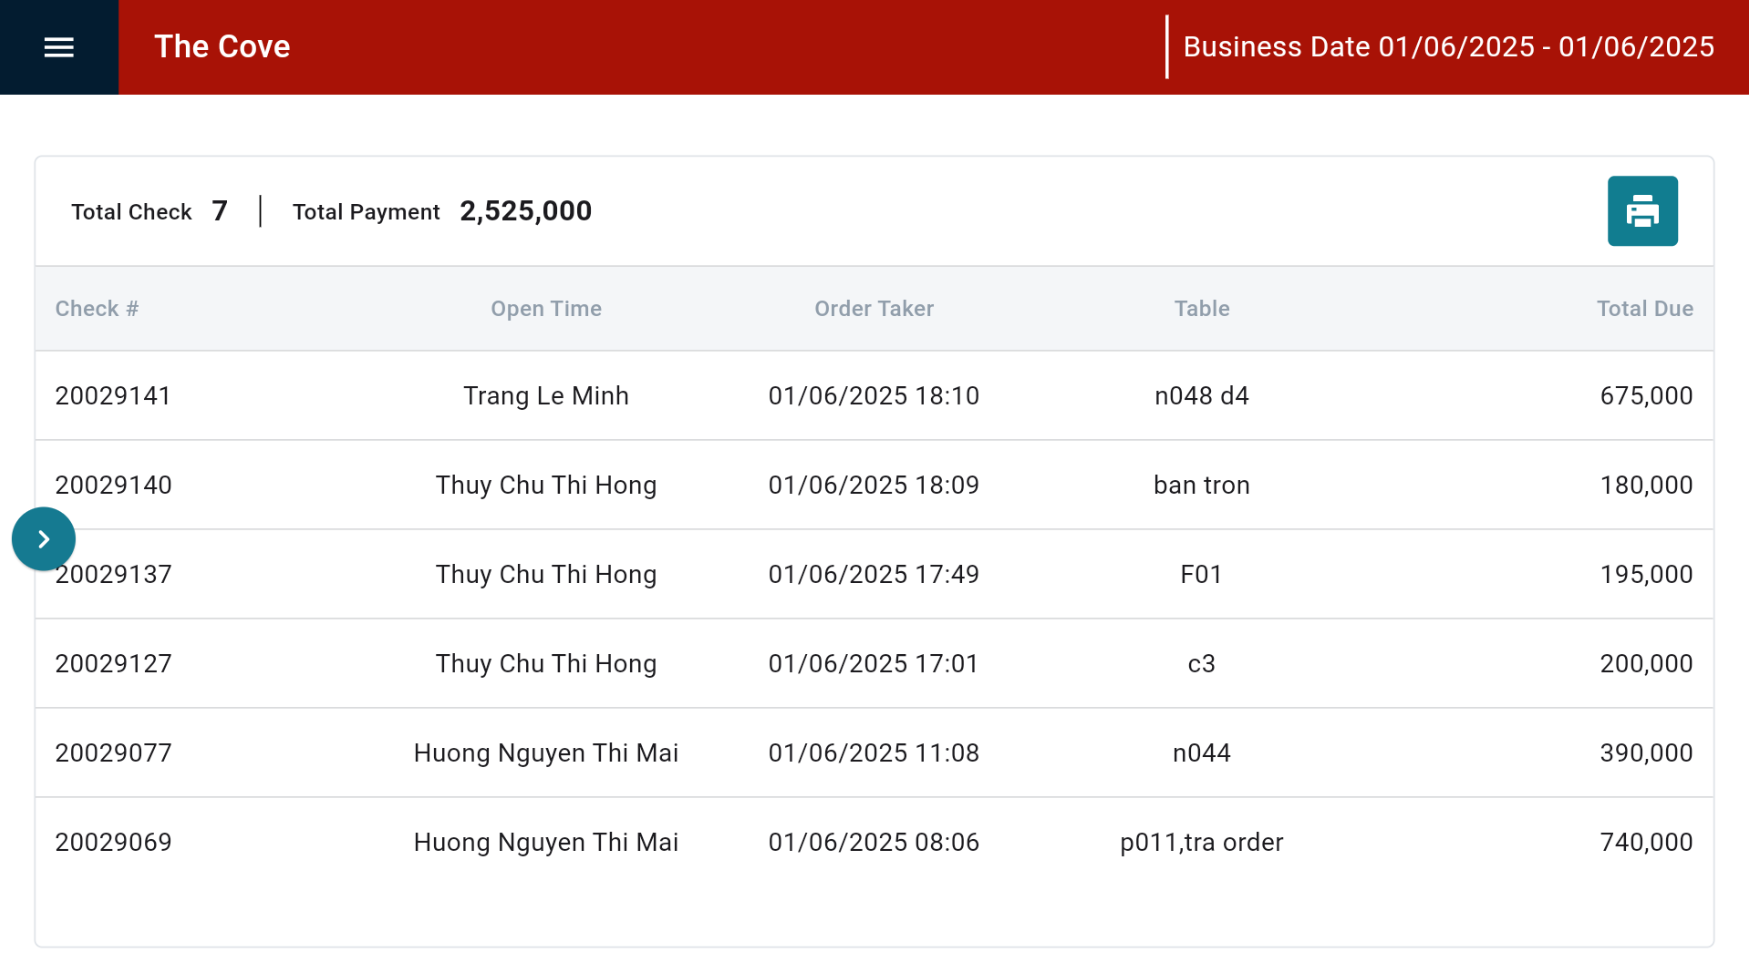1749x964 pixels.
Task: Sort by Open Time column header
Action: tap(545, 309)
